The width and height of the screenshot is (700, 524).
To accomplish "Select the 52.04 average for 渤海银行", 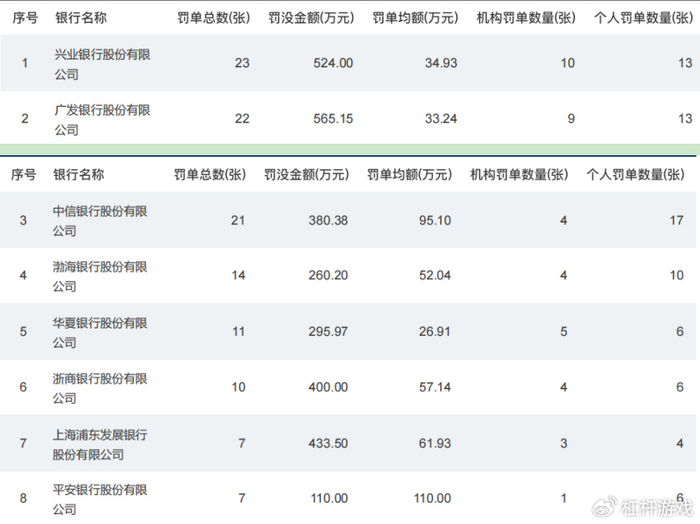I will pyautogui.click(x=435, y=275).
